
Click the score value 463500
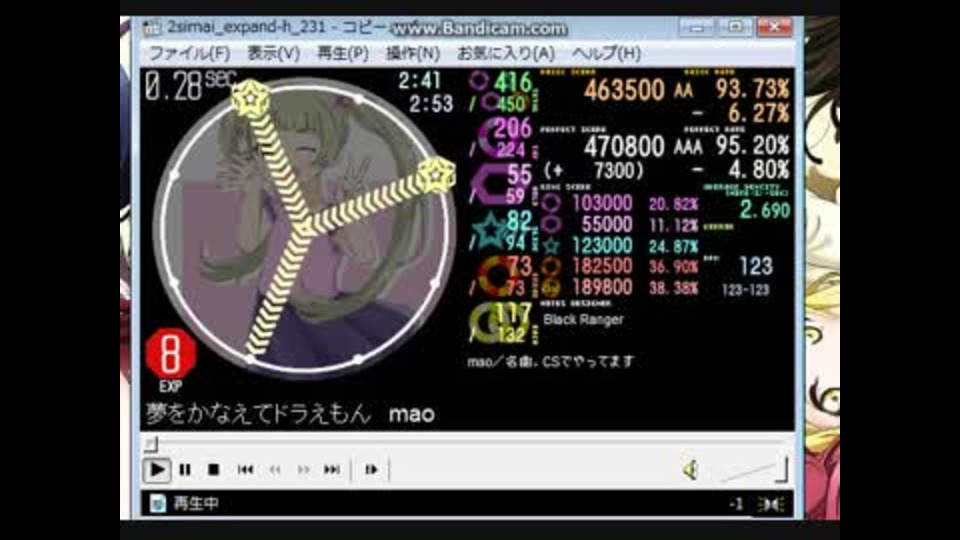coord(624,90)
